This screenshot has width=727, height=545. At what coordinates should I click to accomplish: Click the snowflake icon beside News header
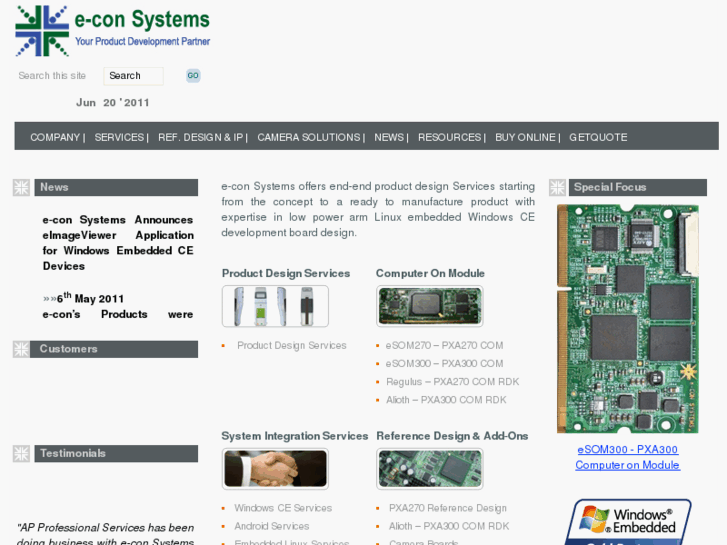(21, 187)
